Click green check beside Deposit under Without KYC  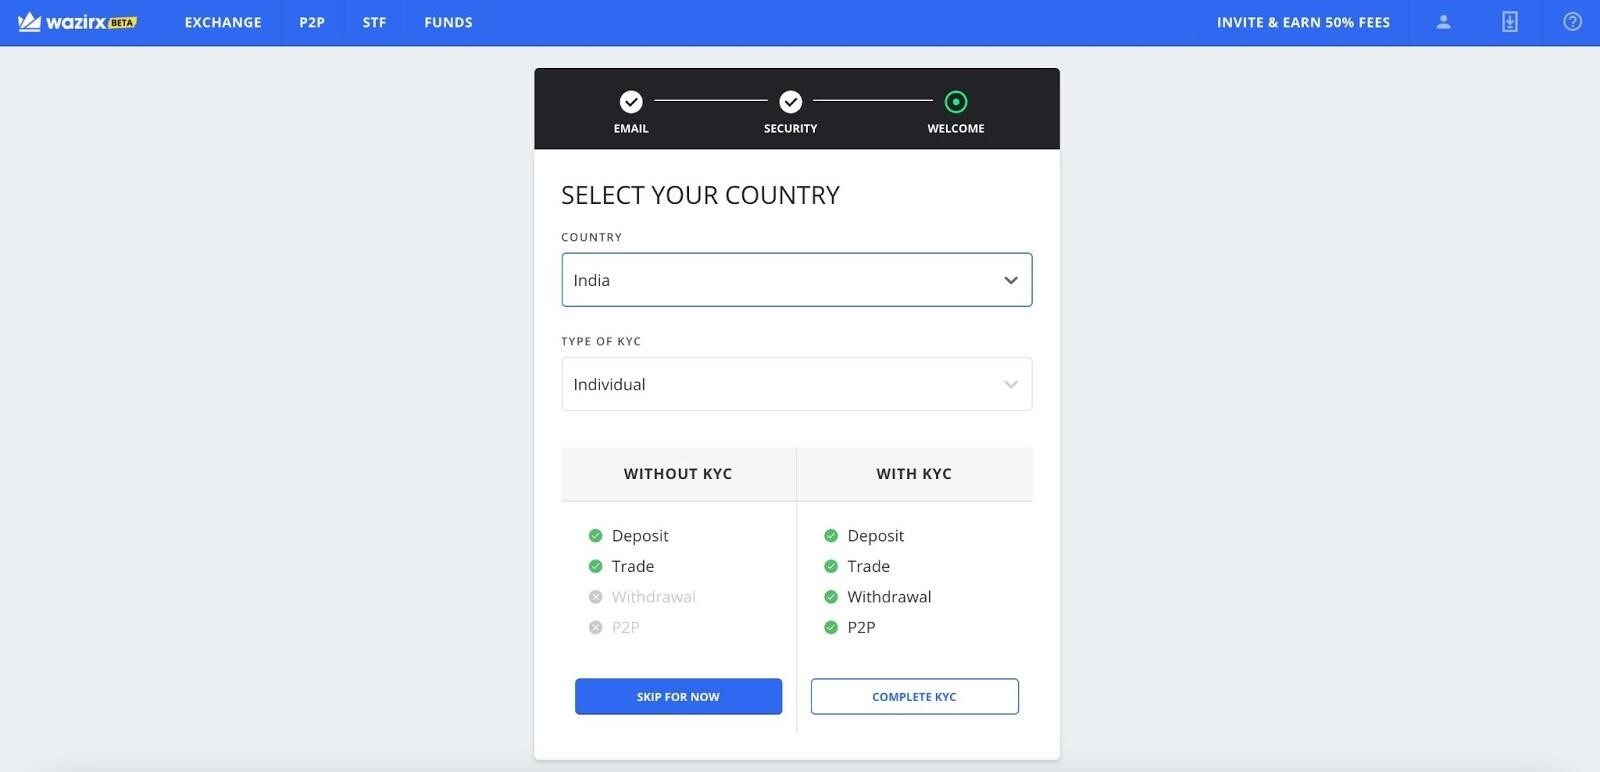click(596, 536)
